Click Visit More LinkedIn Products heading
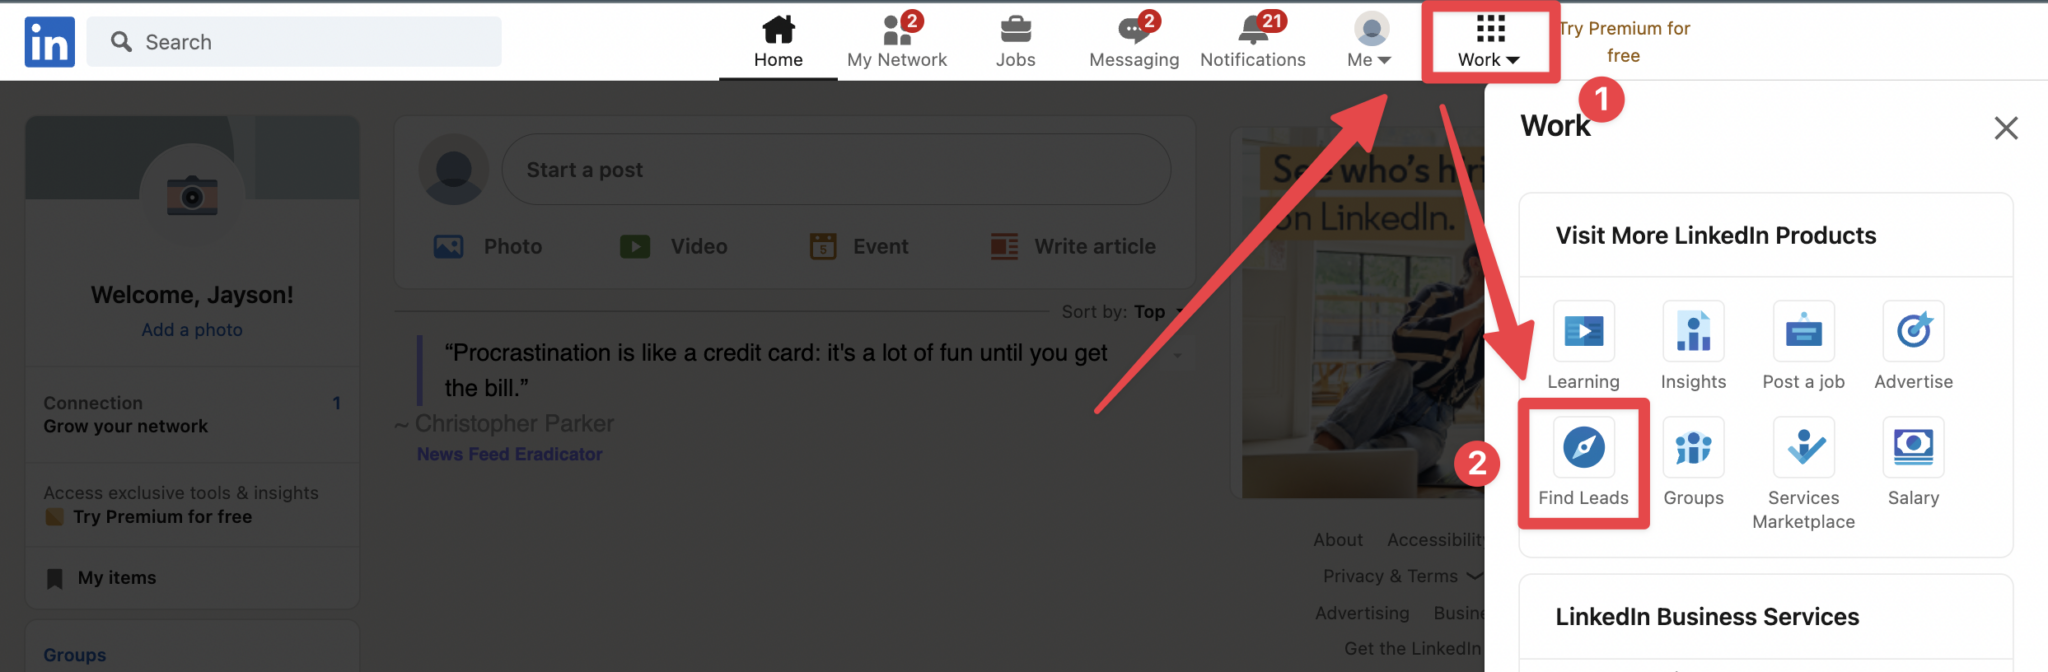This screenshot has width=2048, height=672. coord(1716,236)
